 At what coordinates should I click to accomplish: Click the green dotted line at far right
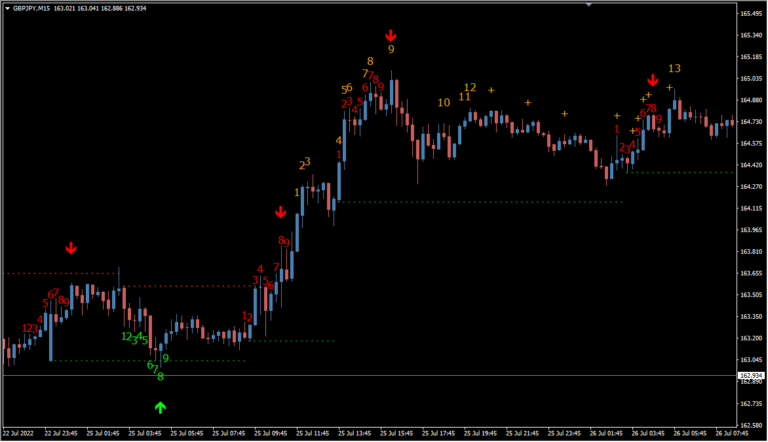[x=690, y=172]
